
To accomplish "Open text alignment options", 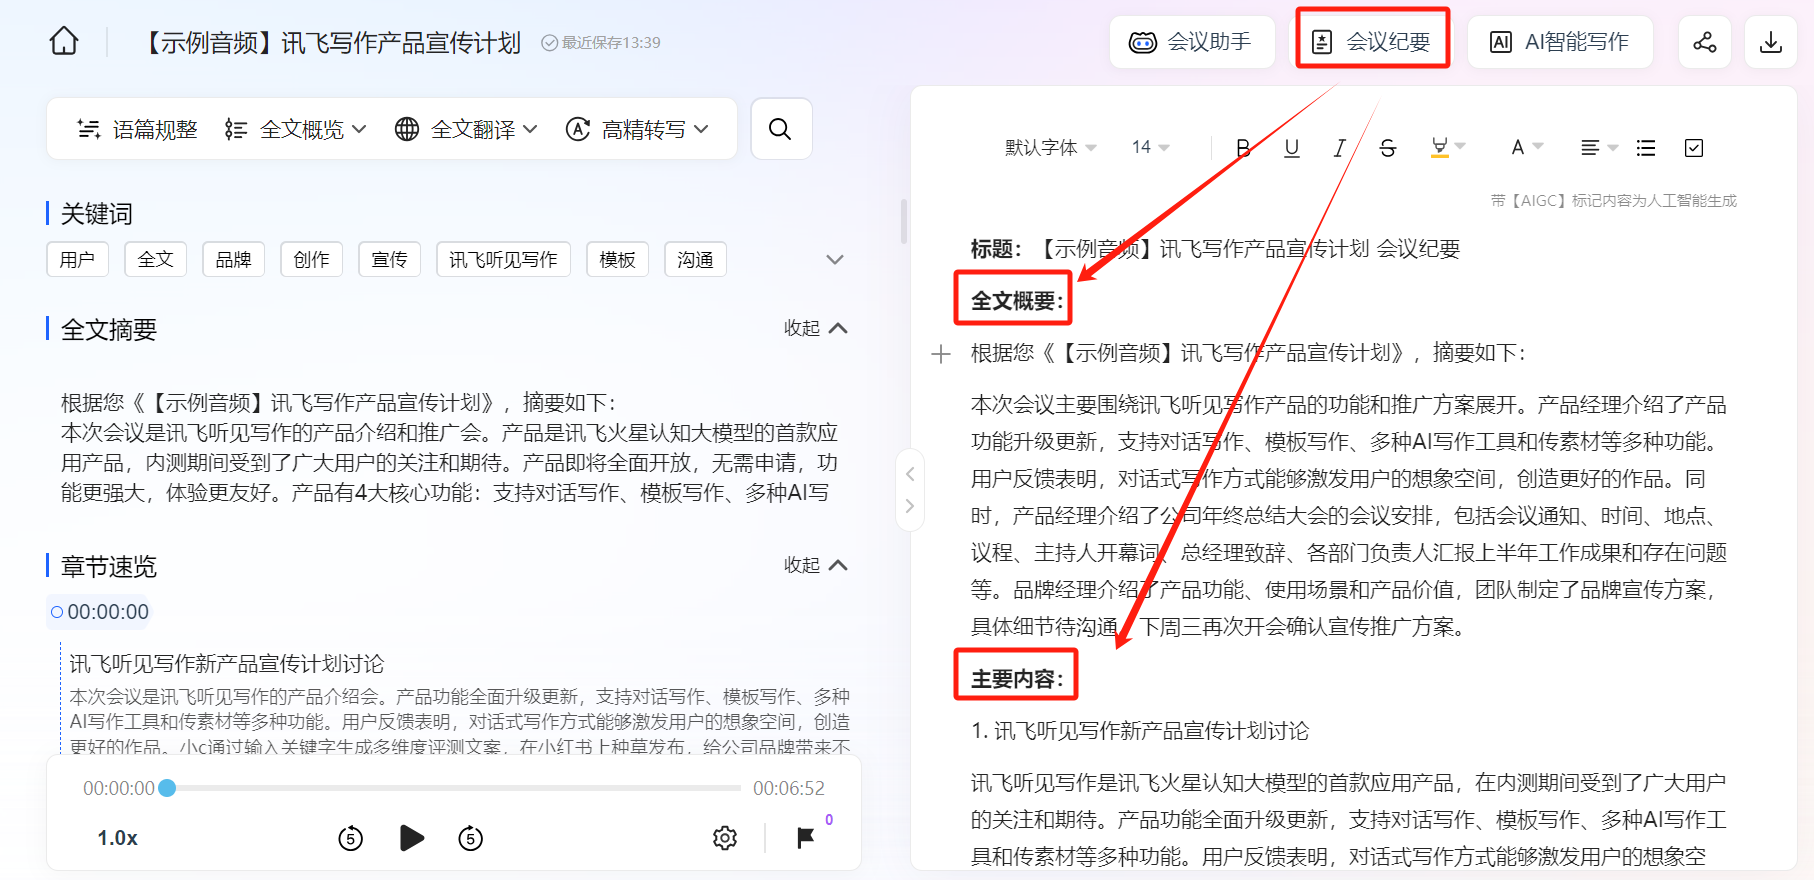I will pyautogui.click(x=1598, y=148).
